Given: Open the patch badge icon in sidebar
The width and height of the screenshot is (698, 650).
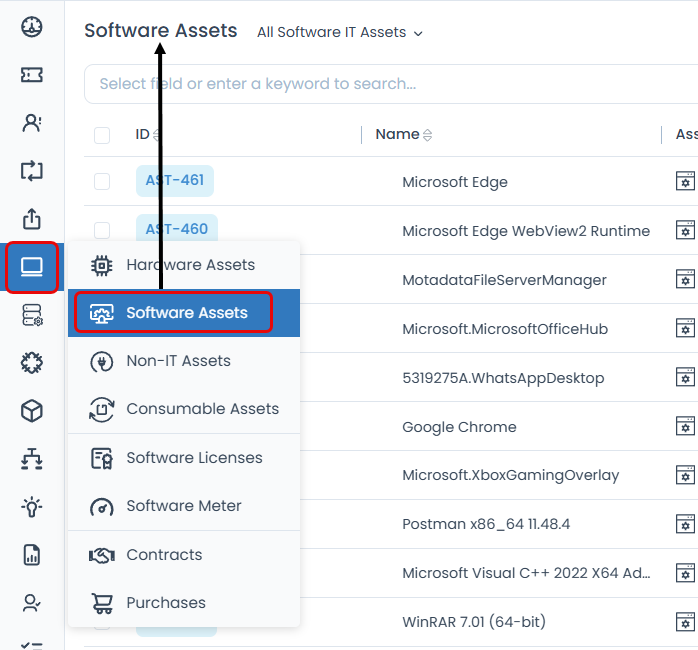Looking at the screenshot, I should (32, 363).
